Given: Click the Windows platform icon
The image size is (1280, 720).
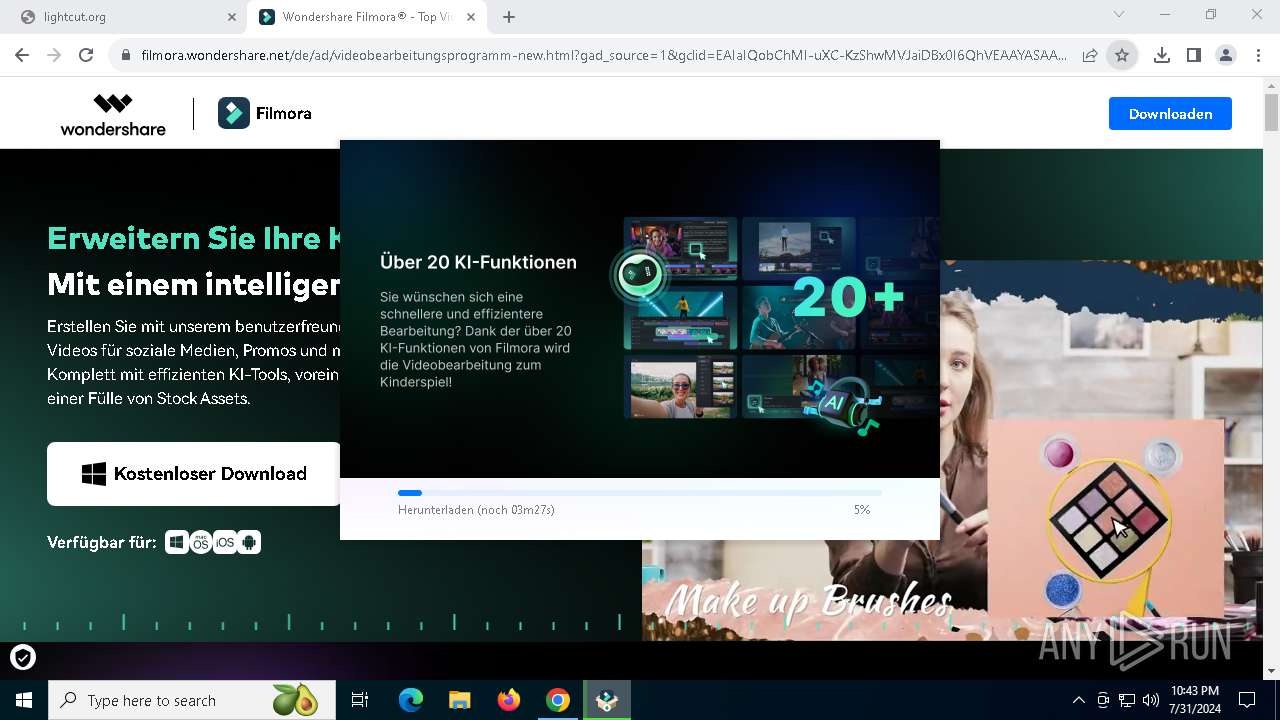Looking at the screenshot, I should click(177, 543).
